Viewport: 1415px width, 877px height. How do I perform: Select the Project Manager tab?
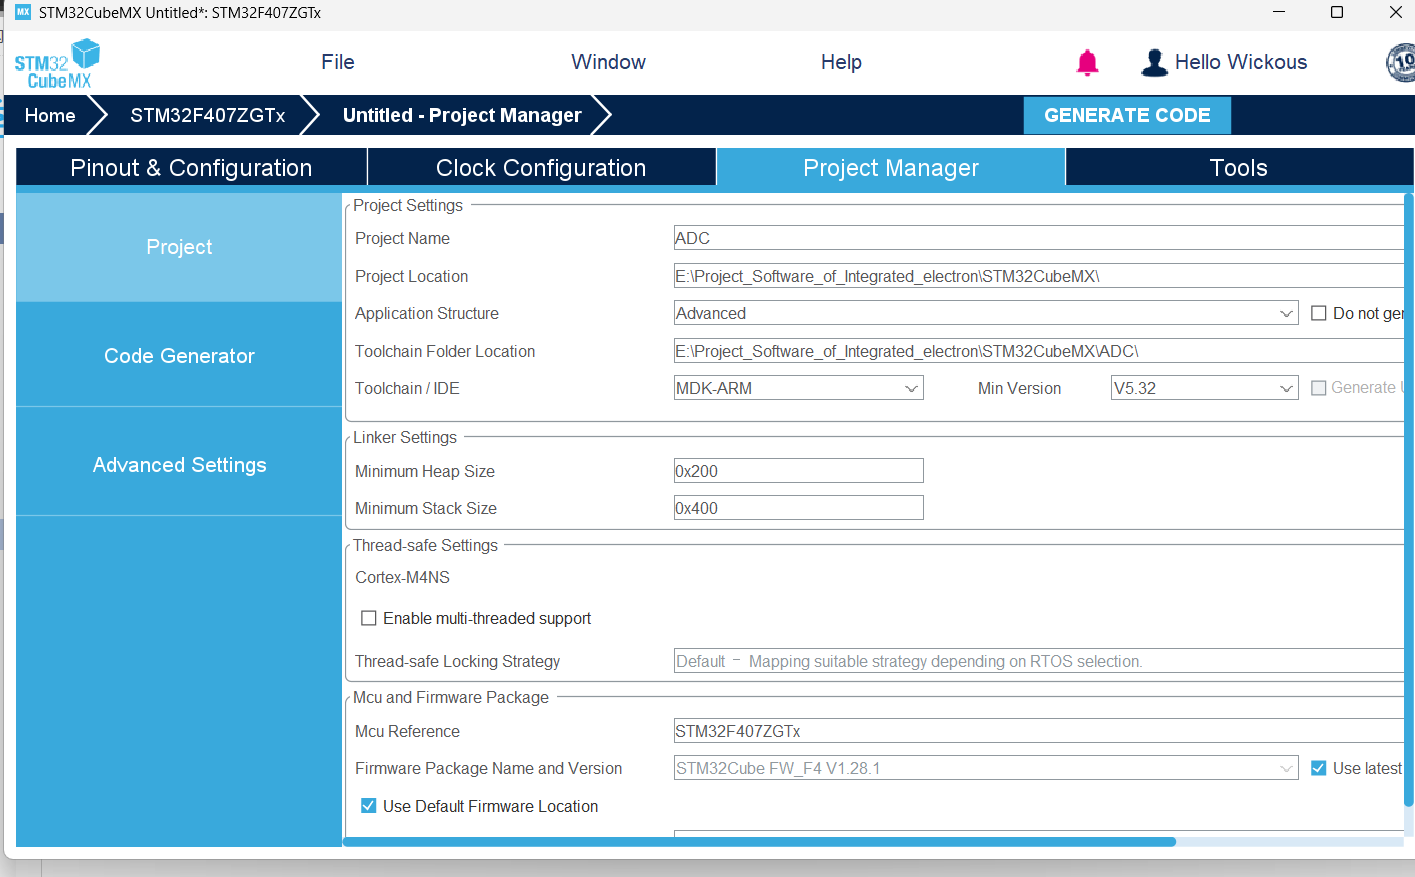tap(891, 167)
